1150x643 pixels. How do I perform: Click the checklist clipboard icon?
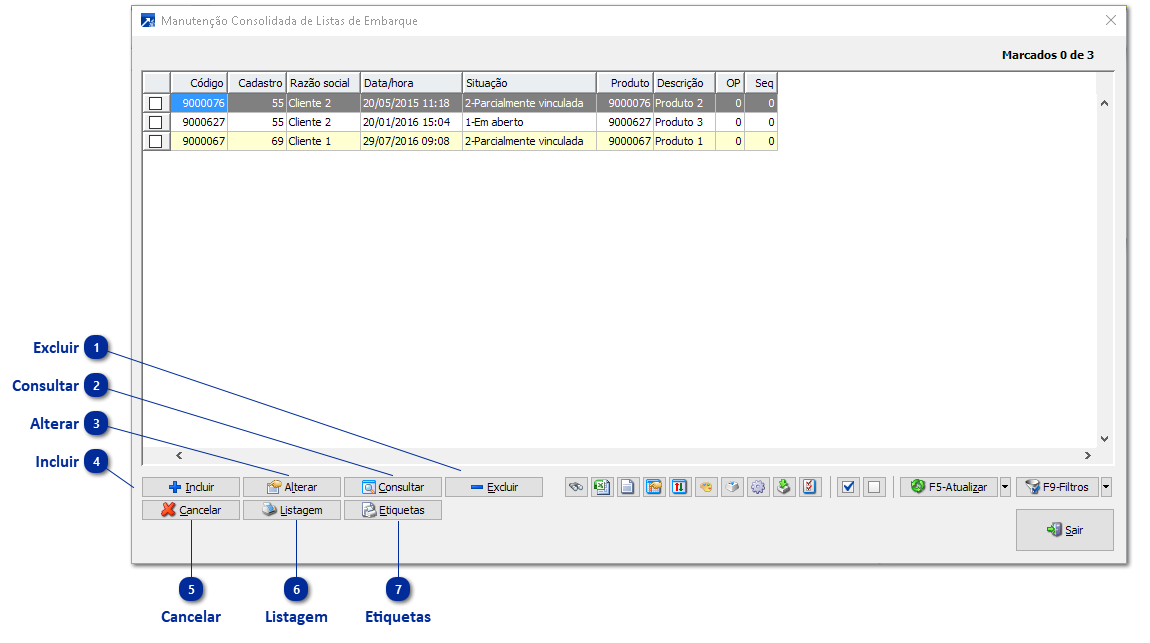click(810, 487)
